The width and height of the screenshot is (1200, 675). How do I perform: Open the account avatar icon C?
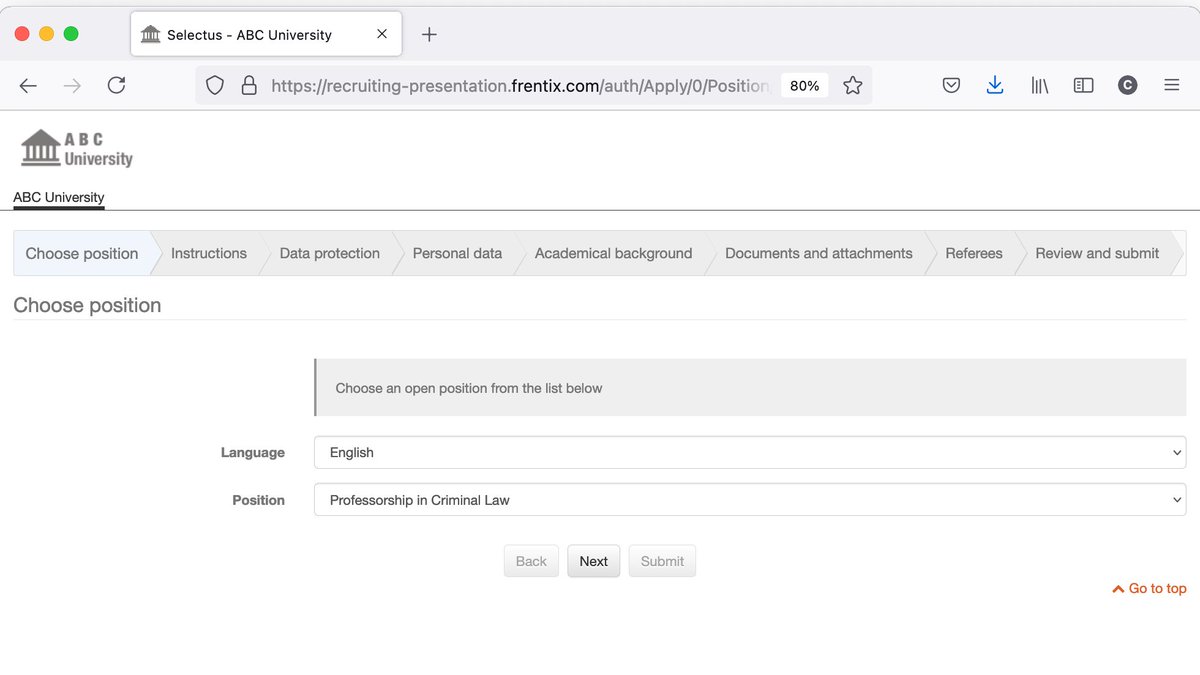point(1127,86)
